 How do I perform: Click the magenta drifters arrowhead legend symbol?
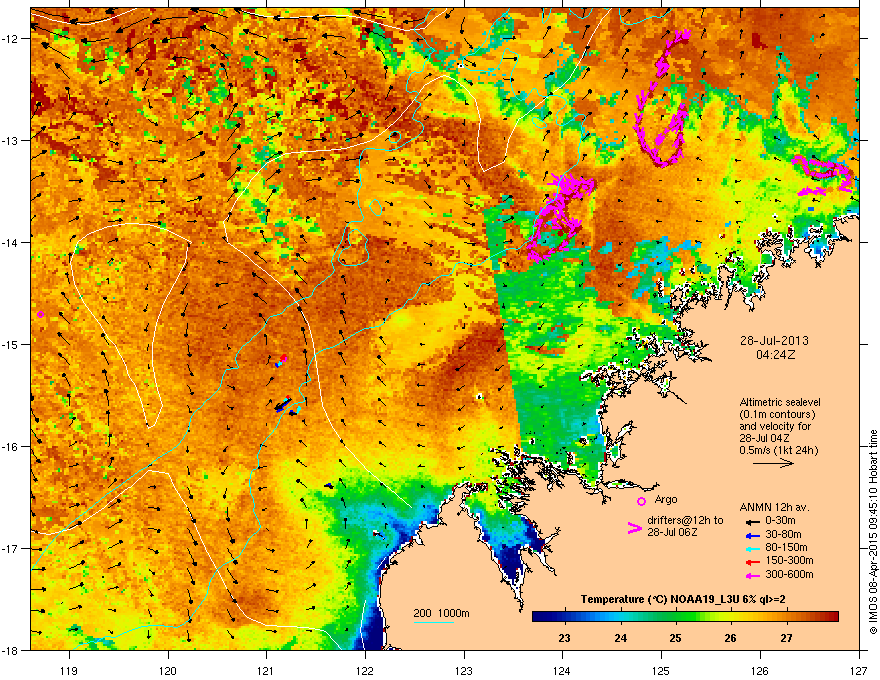pyautogui.click(x=635, y=528)
